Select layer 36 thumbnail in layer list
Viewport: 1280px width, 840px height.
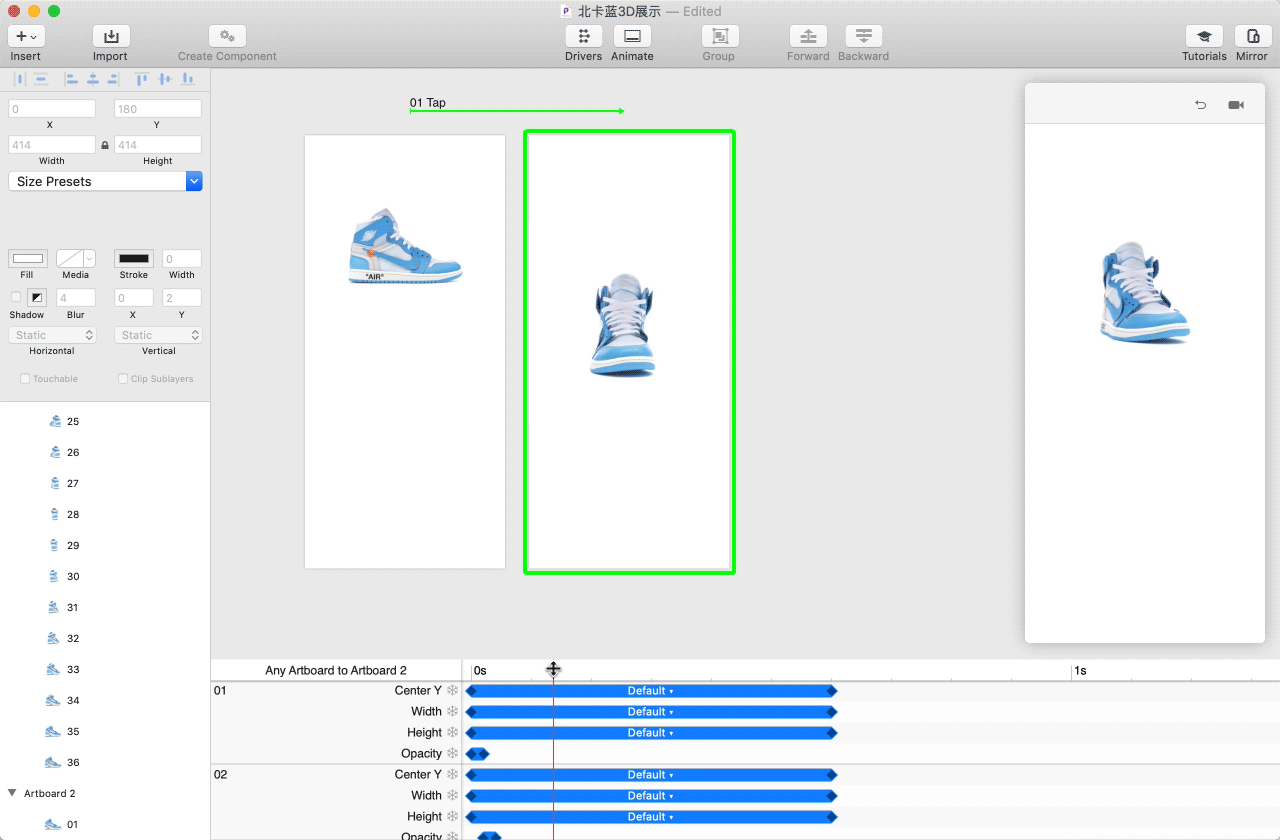[54, 762]
